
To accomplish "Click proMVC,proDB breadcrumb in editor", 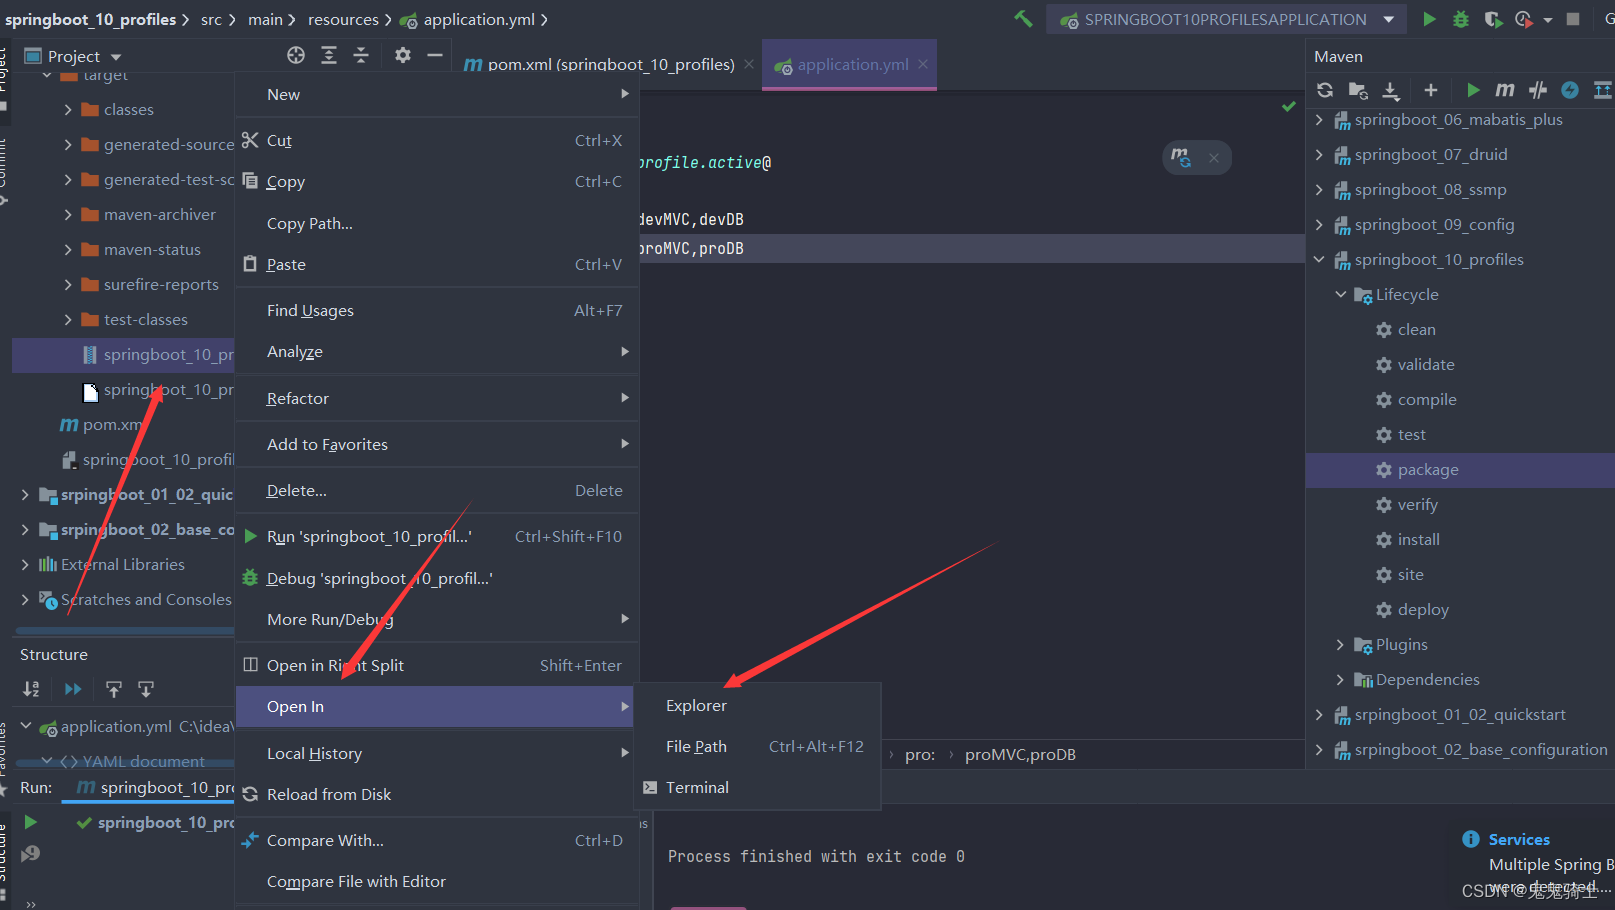I will pyautogui.click(x=1020, y=754).
